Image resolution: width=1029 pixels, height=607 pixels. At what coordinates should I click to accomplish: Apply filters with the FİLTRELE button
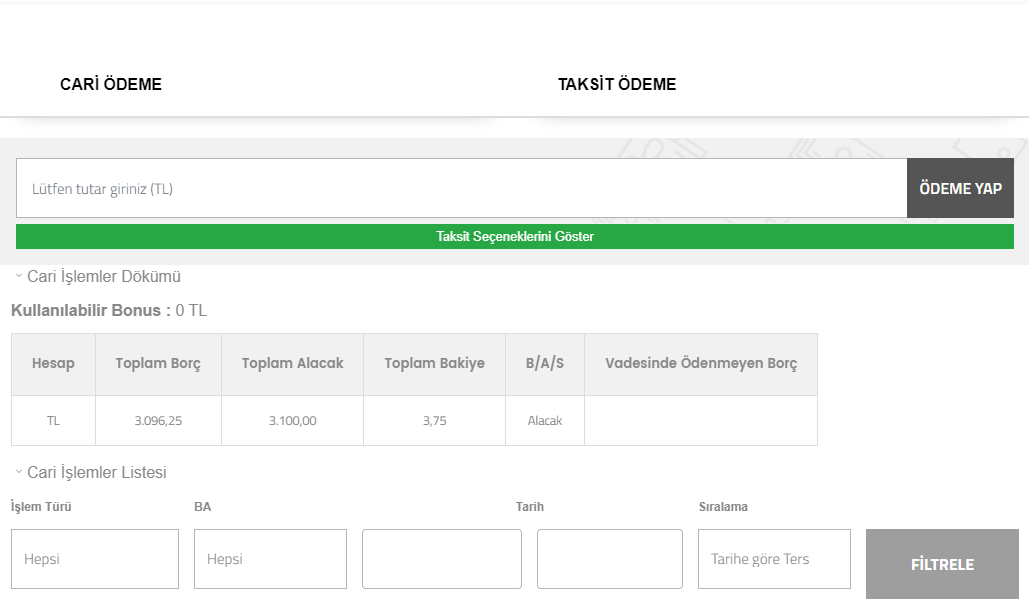[941, 564]
